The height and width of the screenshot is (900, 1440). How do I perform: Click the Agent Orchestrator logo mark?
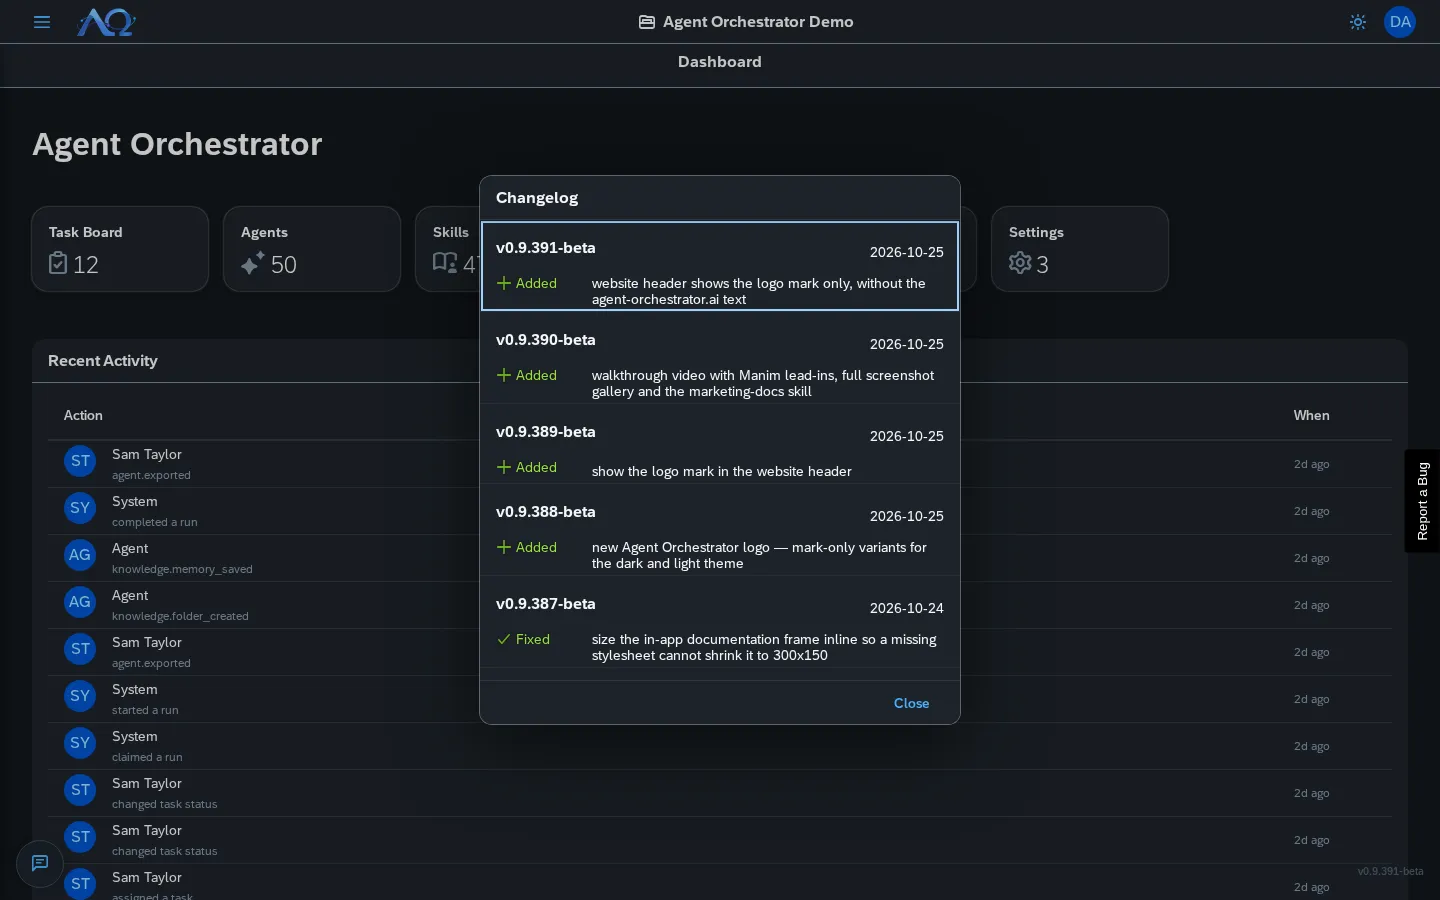click(x=106, y=22)
